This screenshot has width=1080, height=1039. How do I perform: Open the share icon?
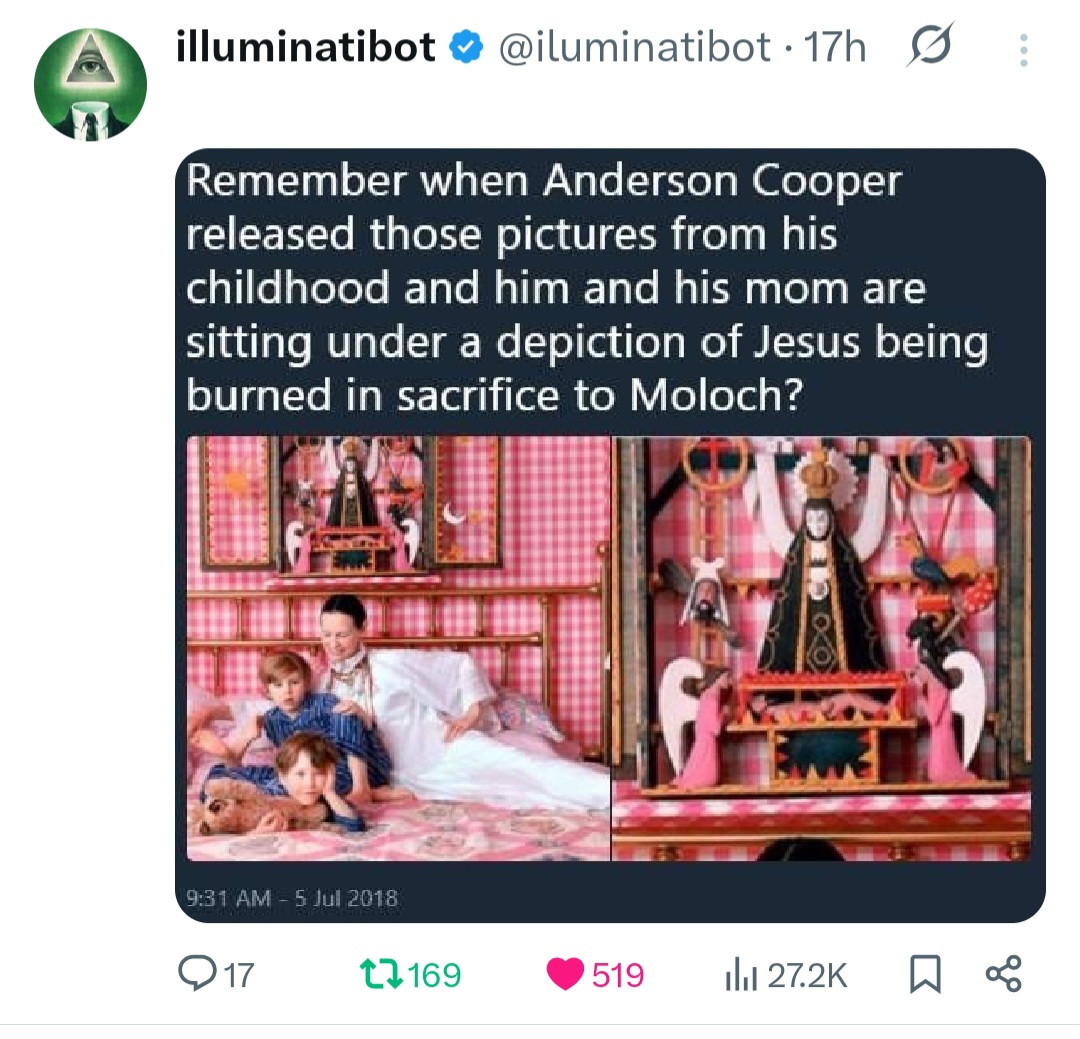pos(1003,974)
